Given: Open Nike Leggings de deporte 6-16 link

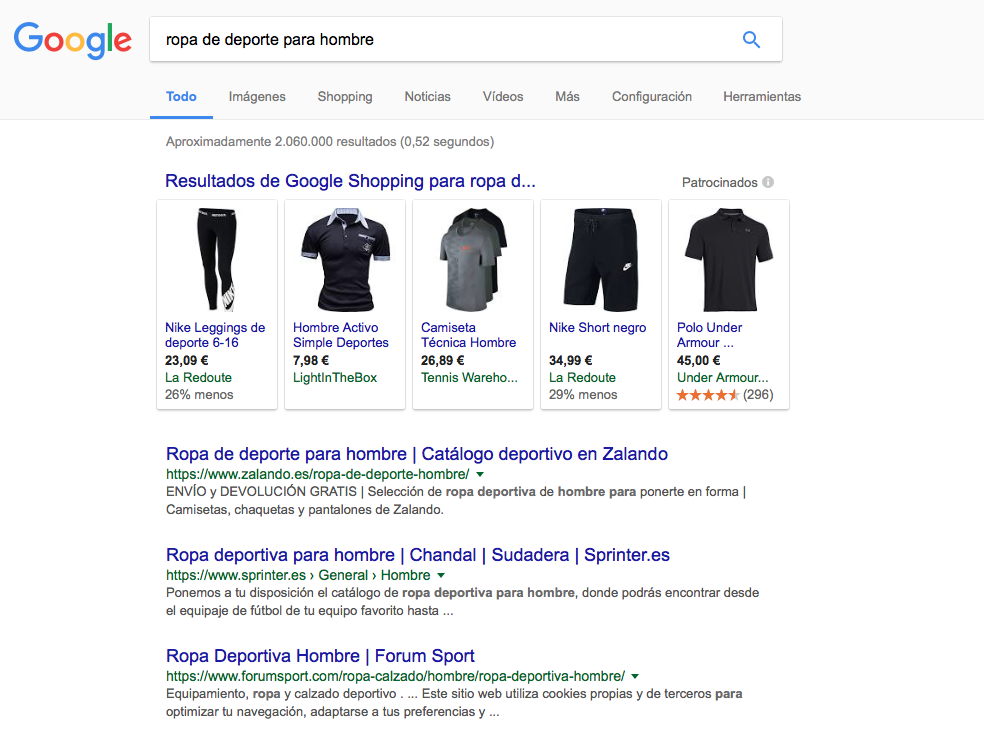Looking at the screenshot, I should 215,335.
